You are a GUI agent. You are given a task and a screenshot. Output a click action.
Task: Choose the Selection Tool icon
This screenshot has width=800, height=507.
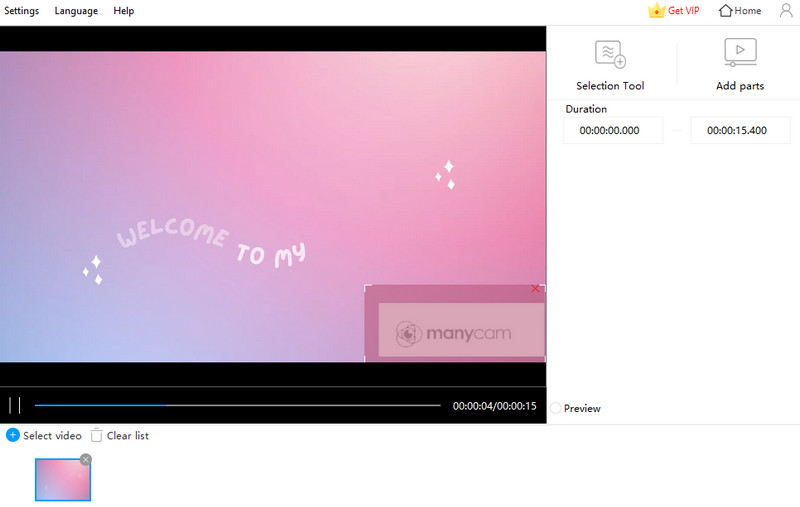coord(610,53)
